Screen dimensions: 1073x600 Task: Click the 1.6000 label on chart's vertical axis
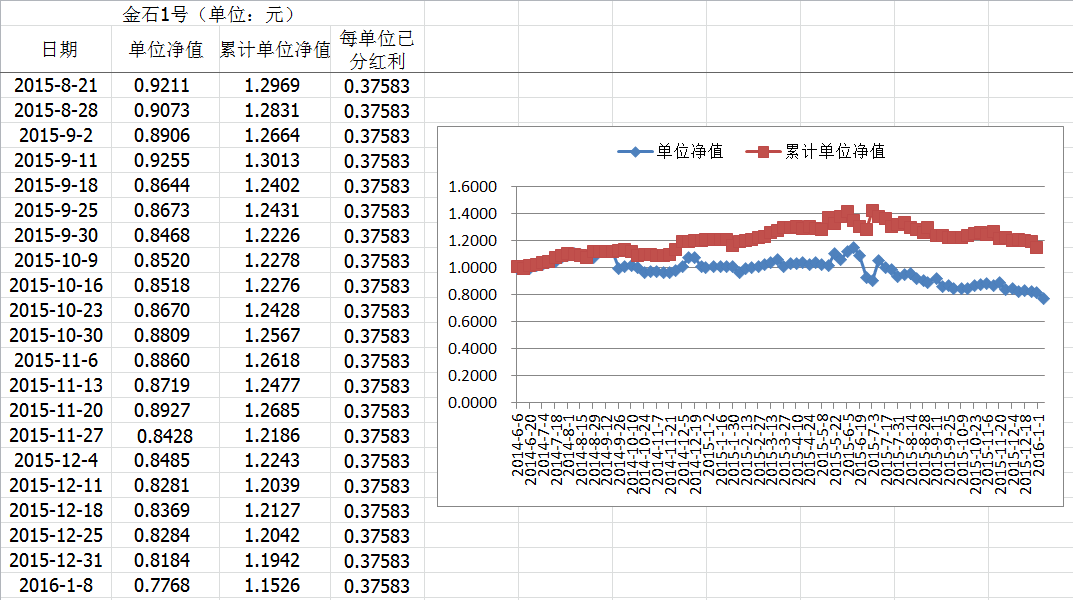(x=473, y=186)
